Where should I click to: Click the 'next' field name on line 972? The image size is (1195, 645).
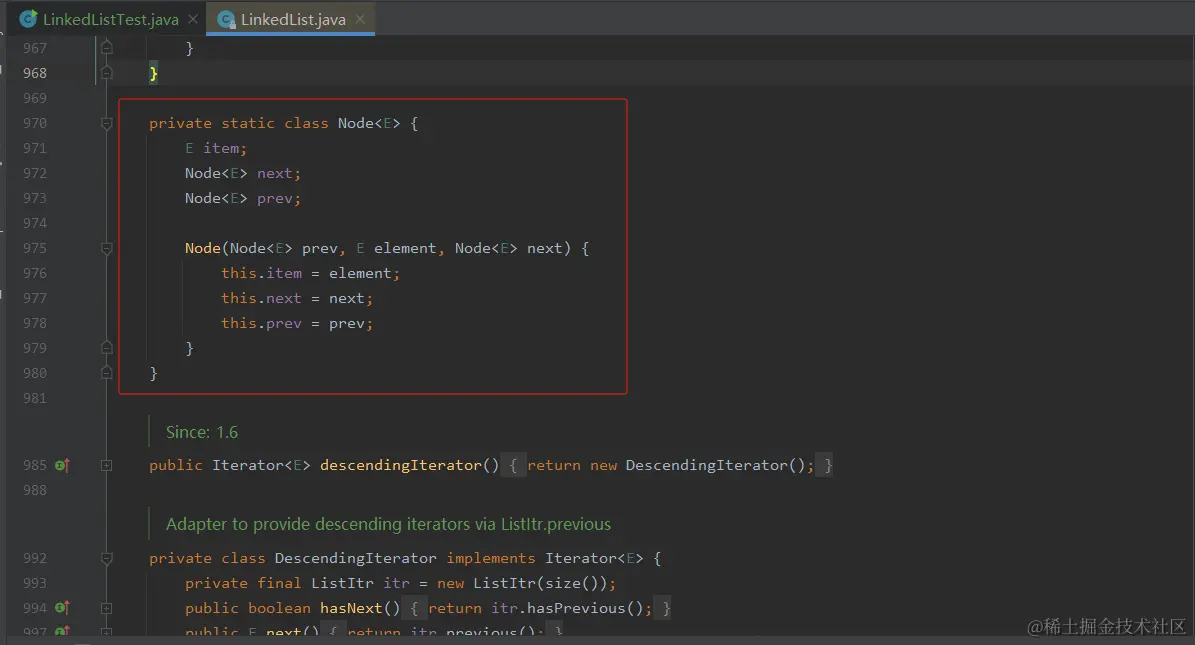(275, 174)
